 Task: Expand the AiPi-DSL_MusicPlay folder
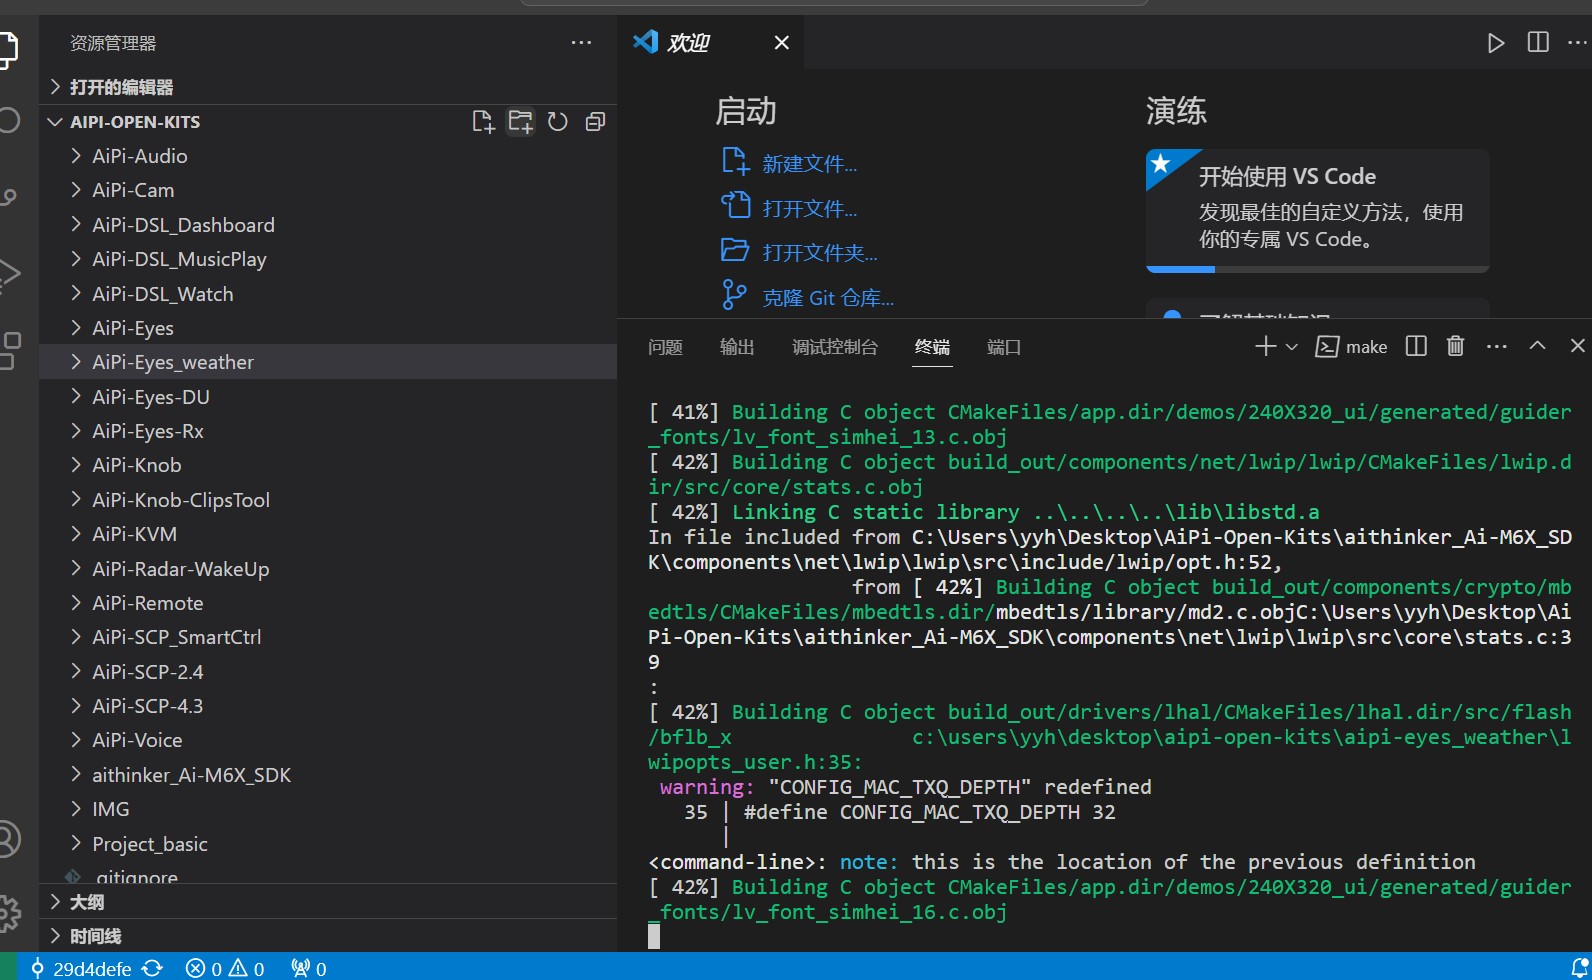(328, 259)
